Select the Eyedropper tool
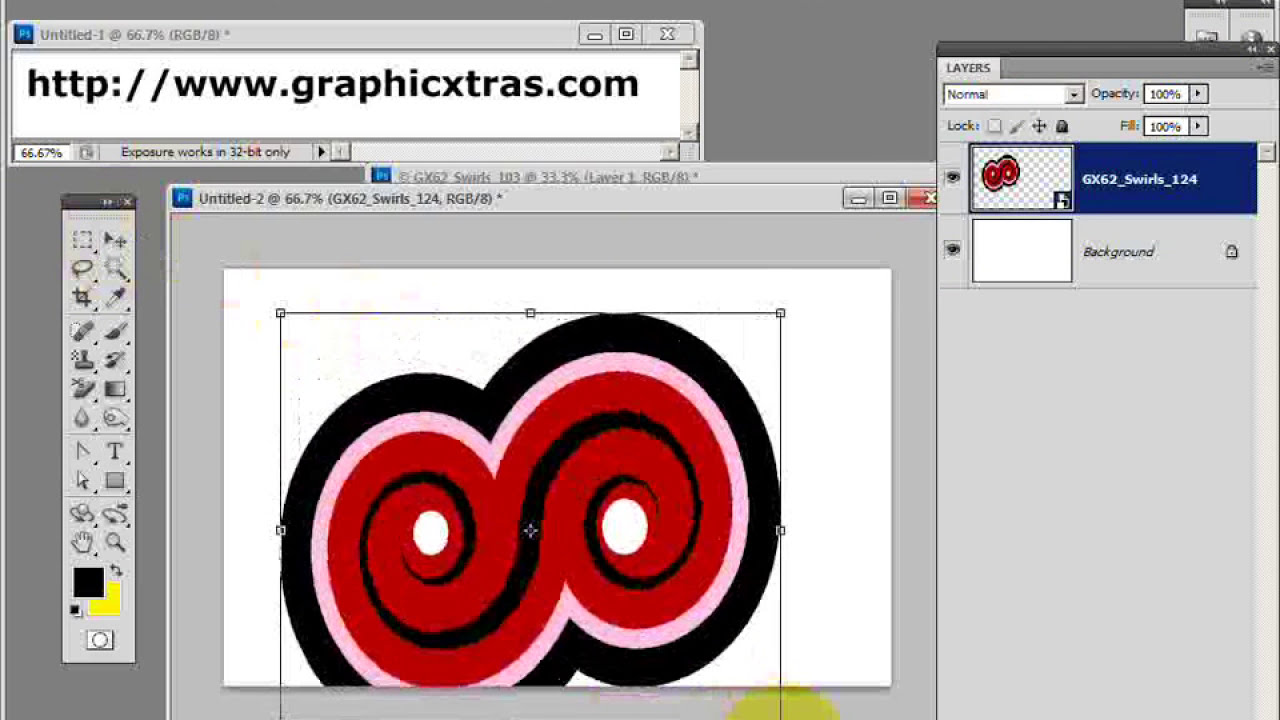Image resolution: width=1280 pixels, height=720 pixels. (x=115, y=297)
